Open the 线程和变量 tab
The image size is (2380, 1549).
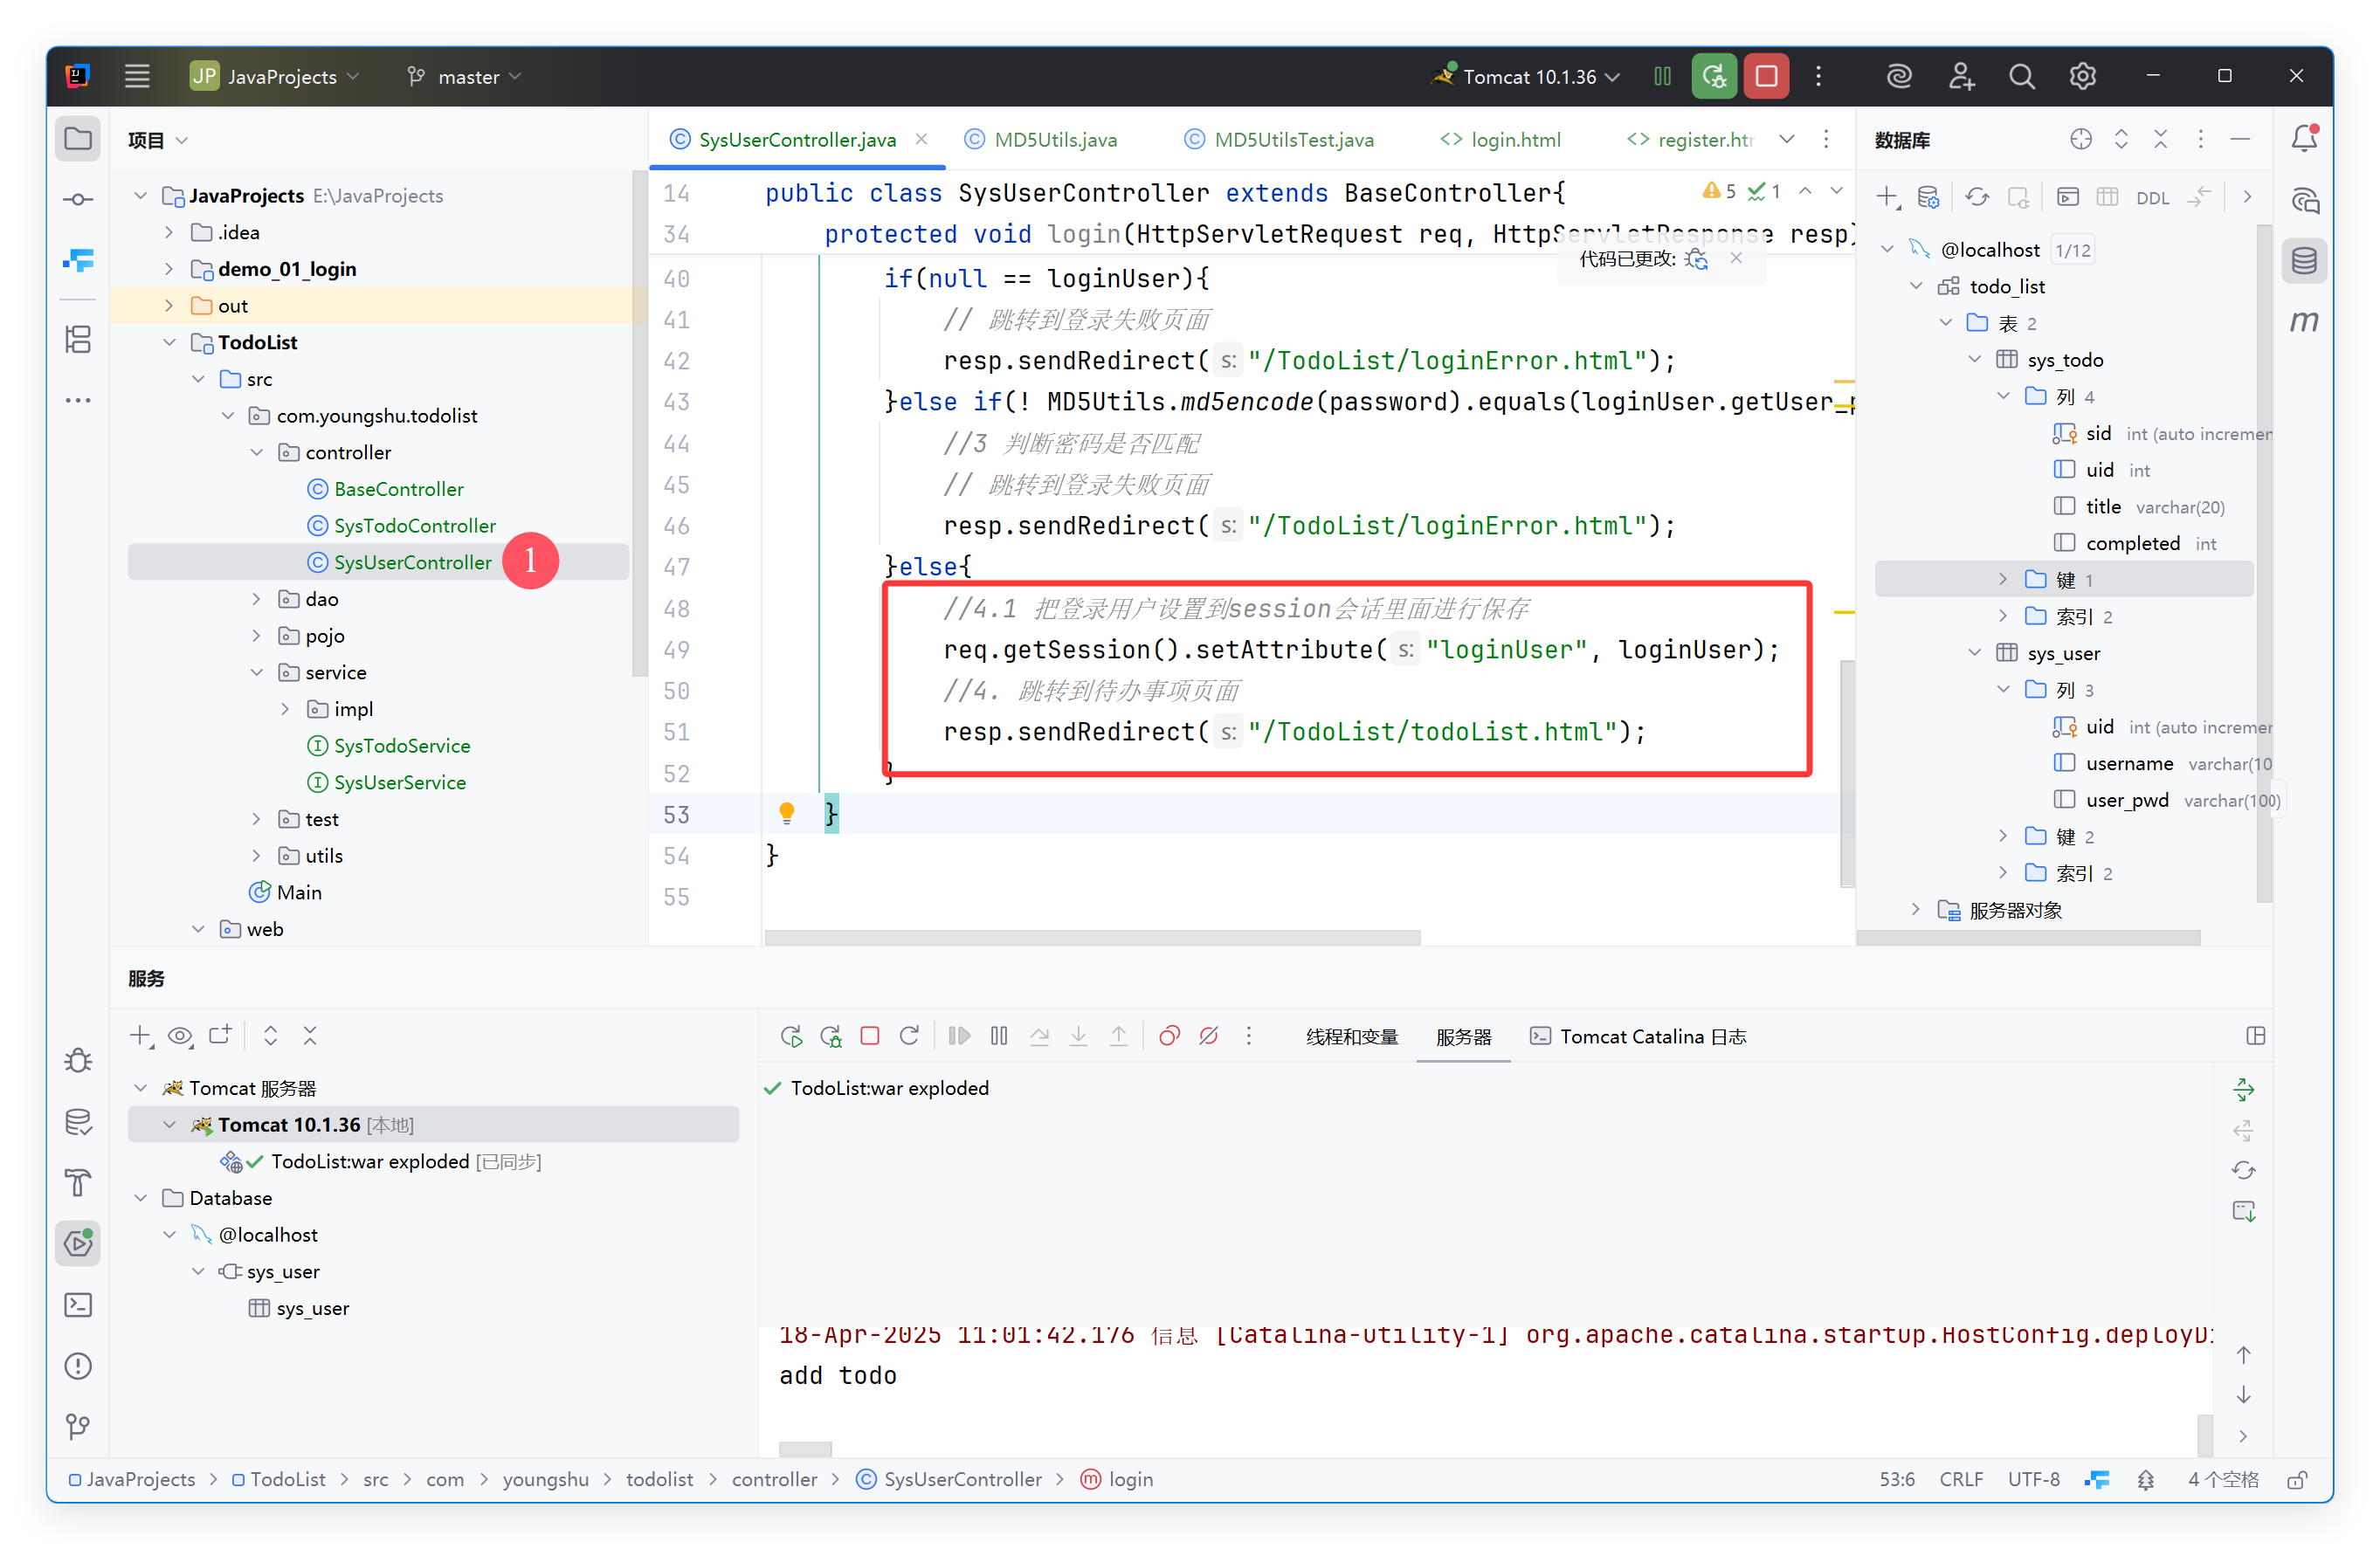pyautogui.click(x=1351, y=1036)
